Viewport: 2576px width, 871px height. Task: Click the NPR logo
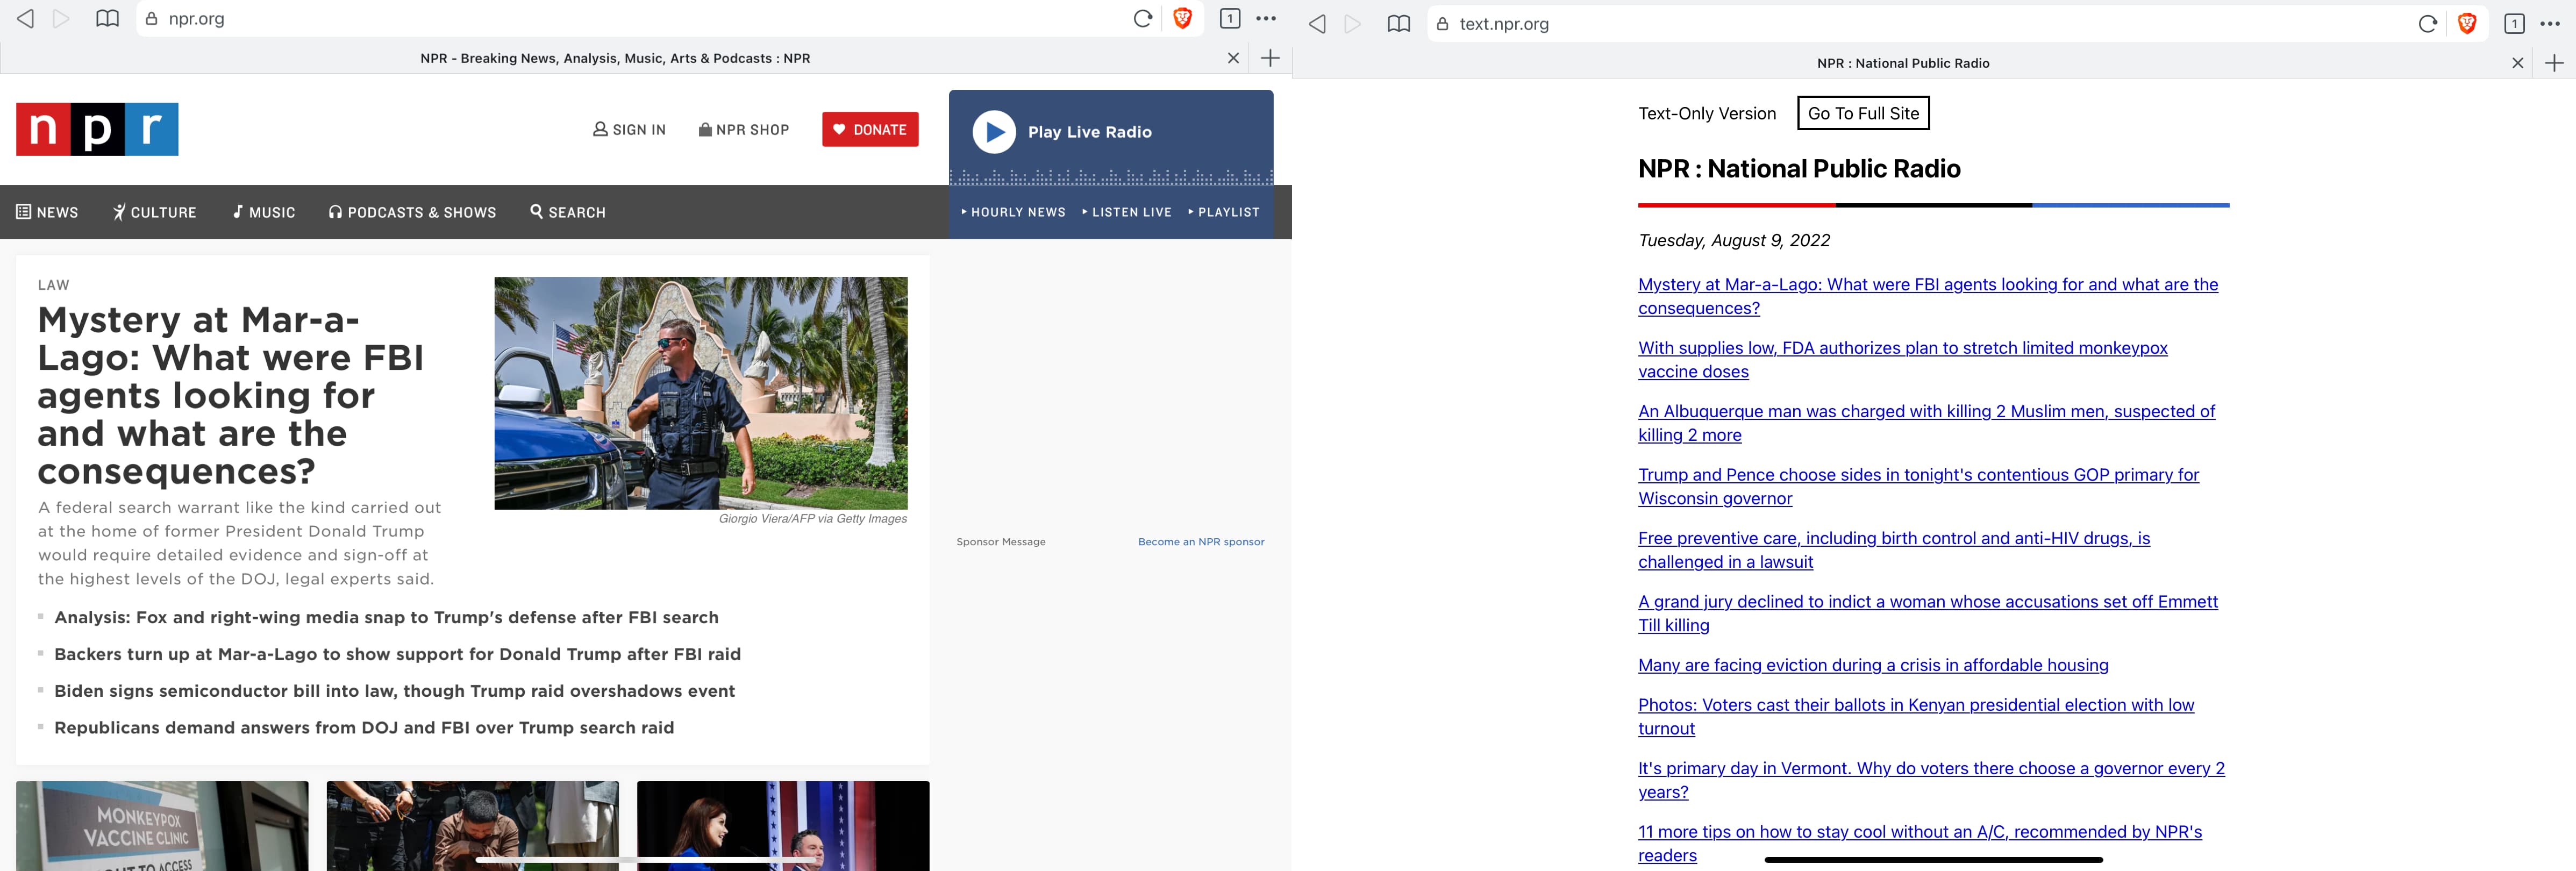click(97, 129)
